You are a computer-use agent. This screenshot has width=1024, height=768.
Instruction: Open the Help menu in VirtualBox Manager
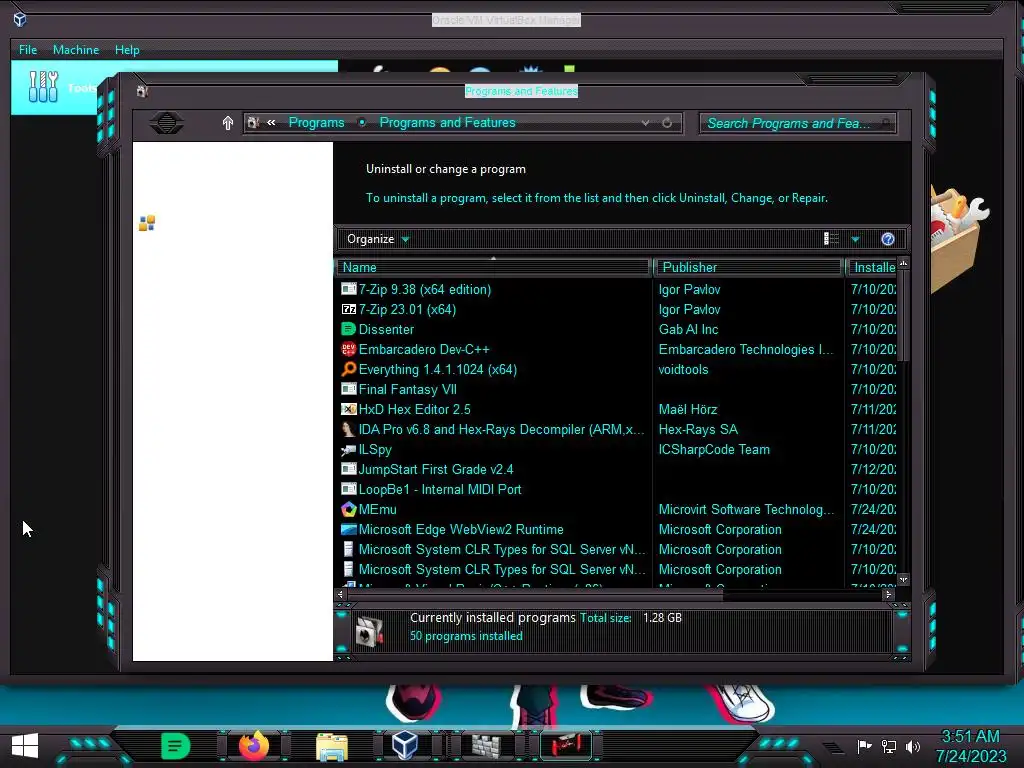pyautogui.click(x=127, y=50)
